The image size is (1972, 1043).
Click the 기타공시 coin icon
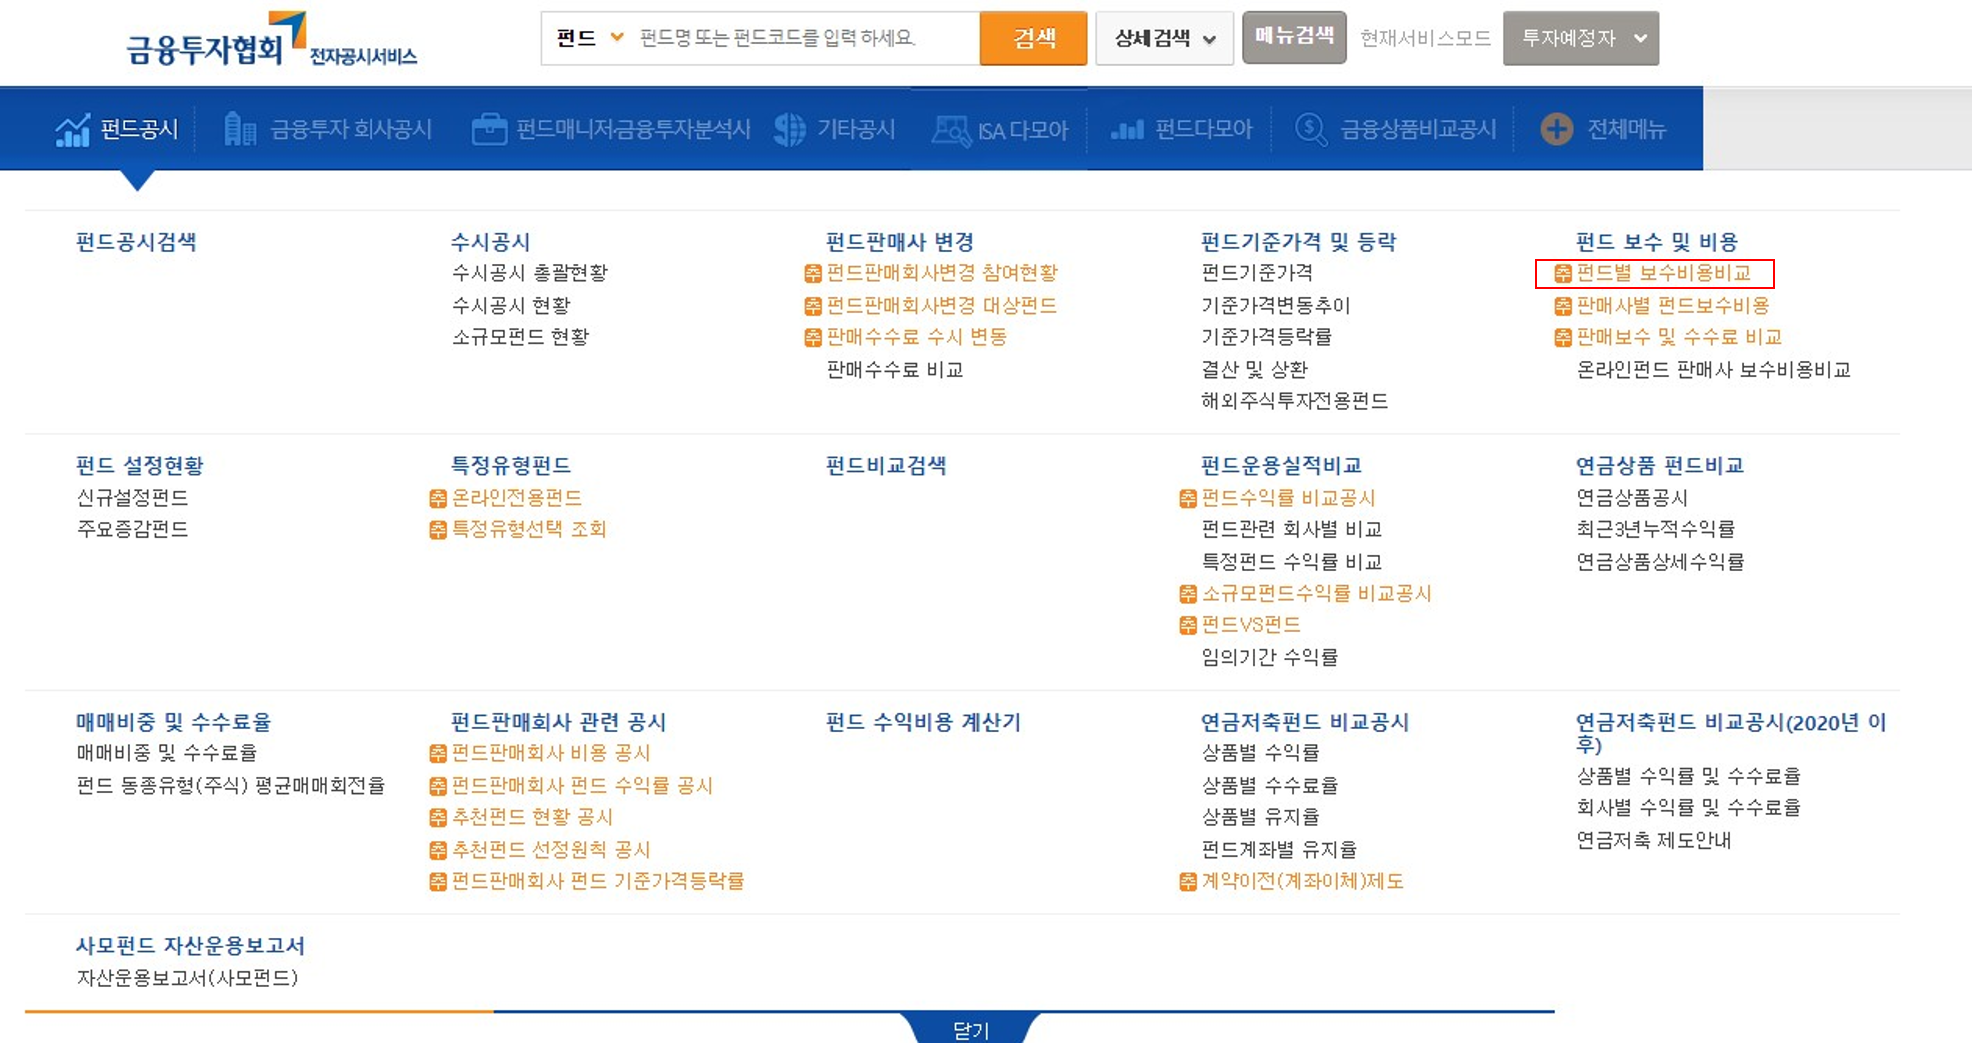coord(789,128)
